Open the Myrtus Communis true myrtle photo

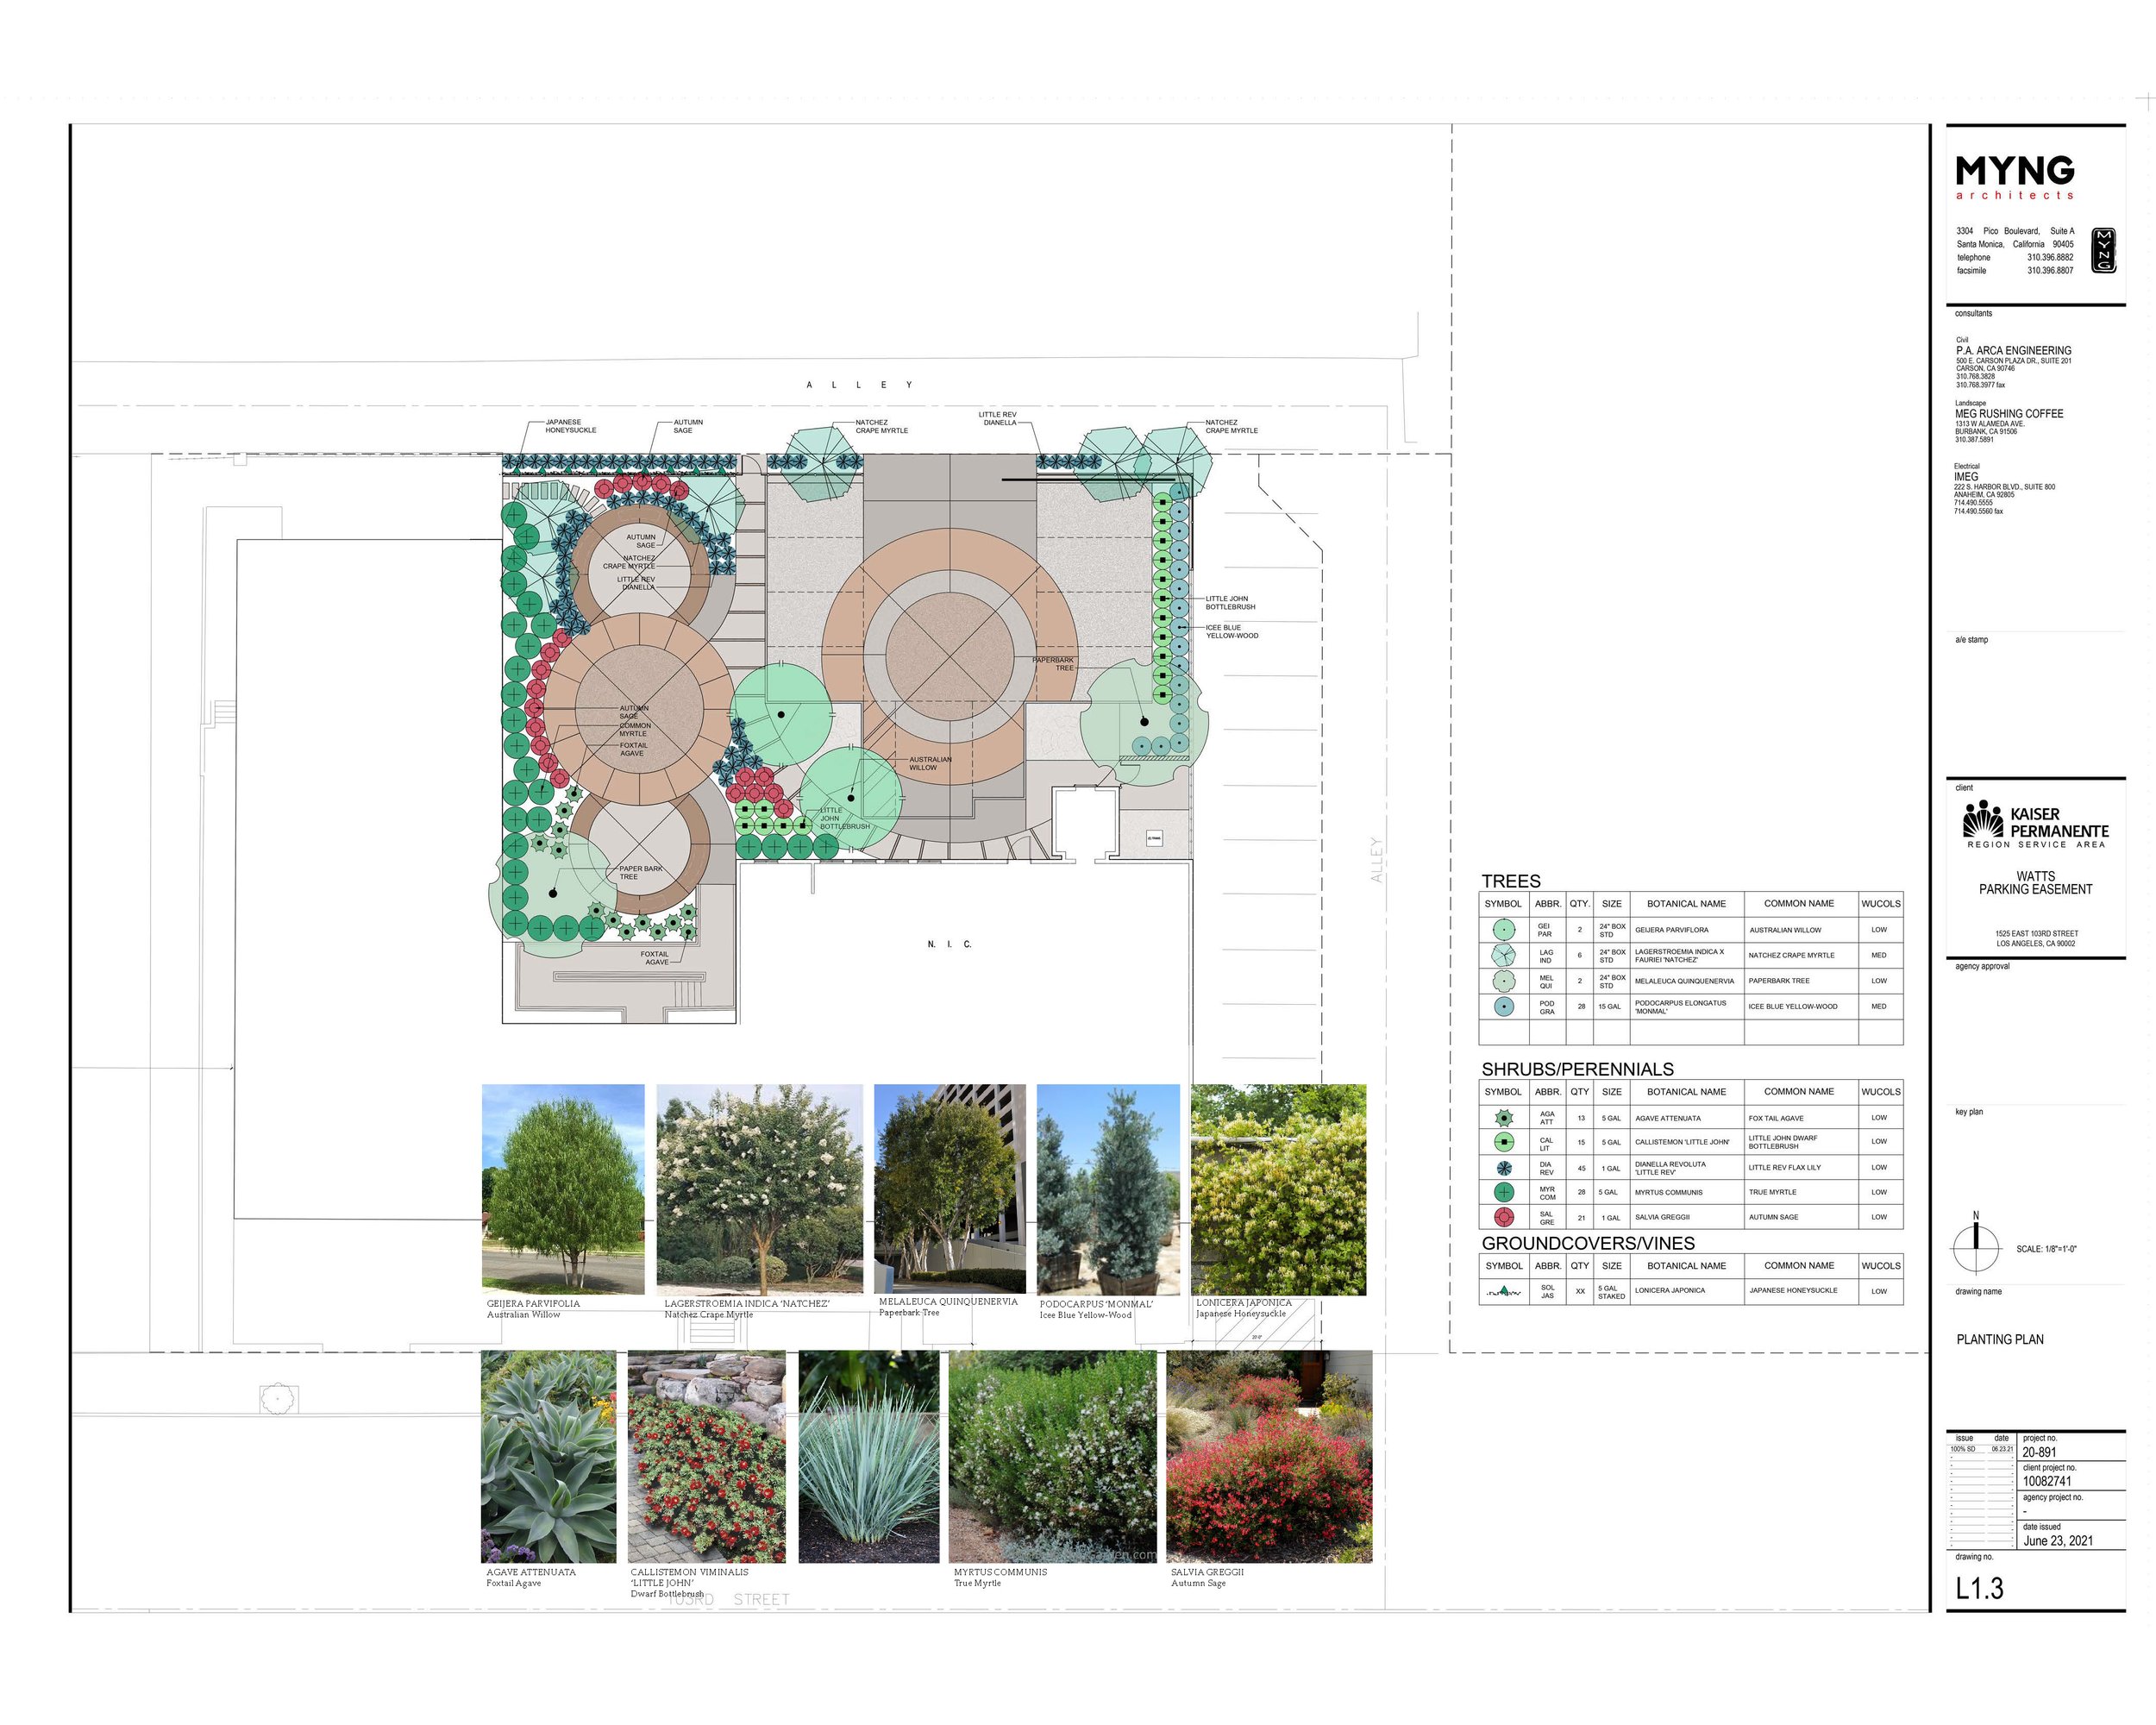(1052, 1457)
